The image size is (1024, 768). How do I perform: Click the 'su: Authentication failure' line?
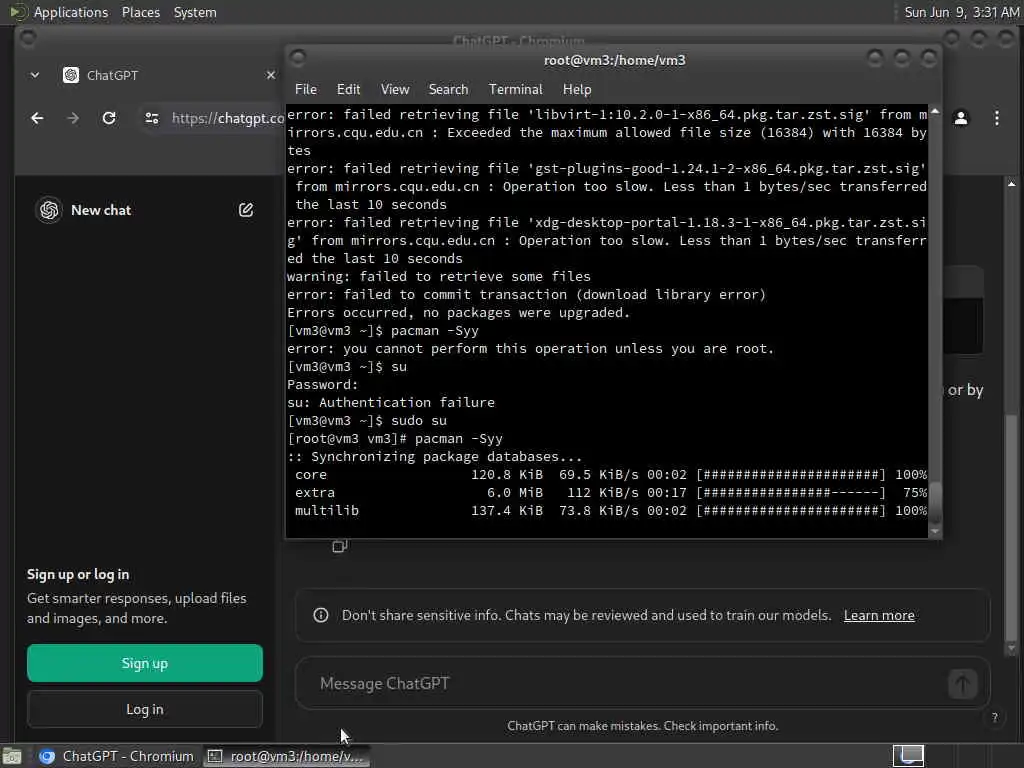391,403
